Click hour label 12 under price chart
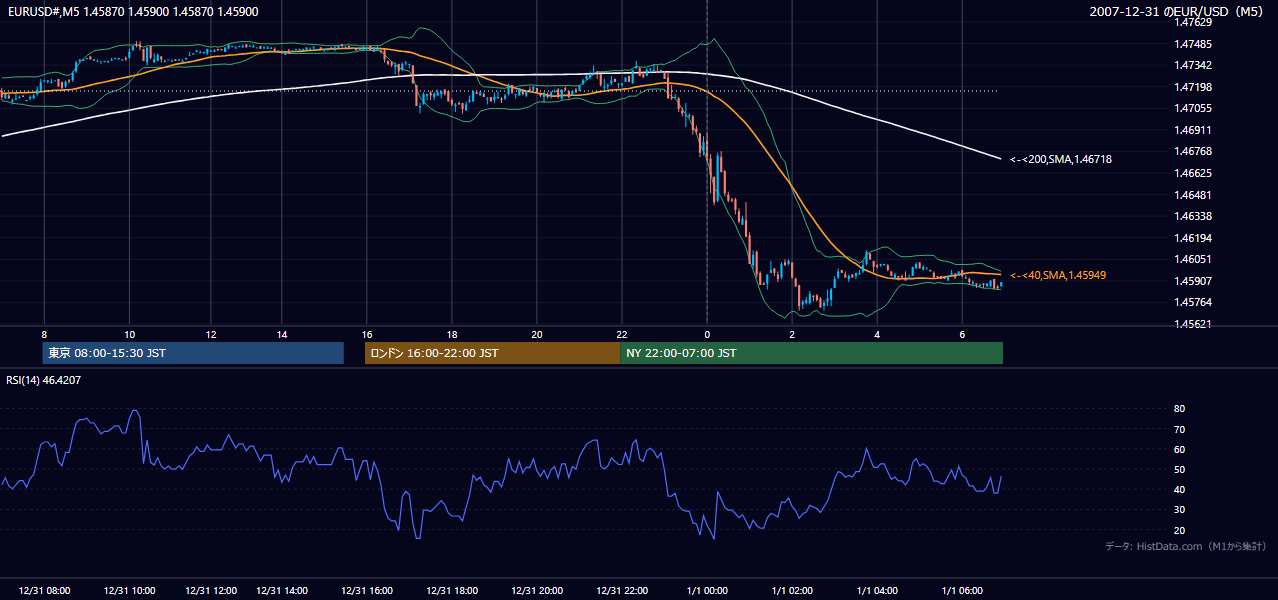 tap(211, 334)
